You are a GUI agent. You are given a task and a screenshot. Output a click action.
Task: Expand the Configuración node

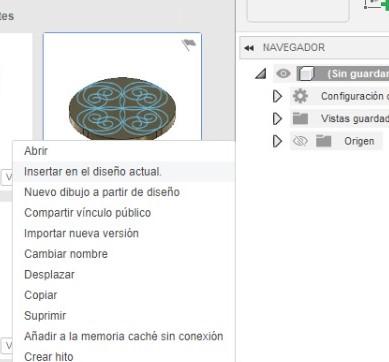[277, 96]
